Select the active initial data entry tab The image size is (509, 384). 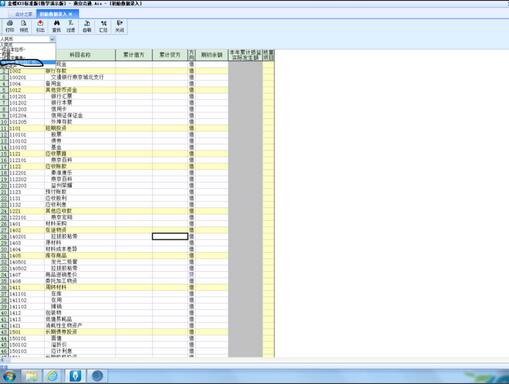(x=57, y=14)
